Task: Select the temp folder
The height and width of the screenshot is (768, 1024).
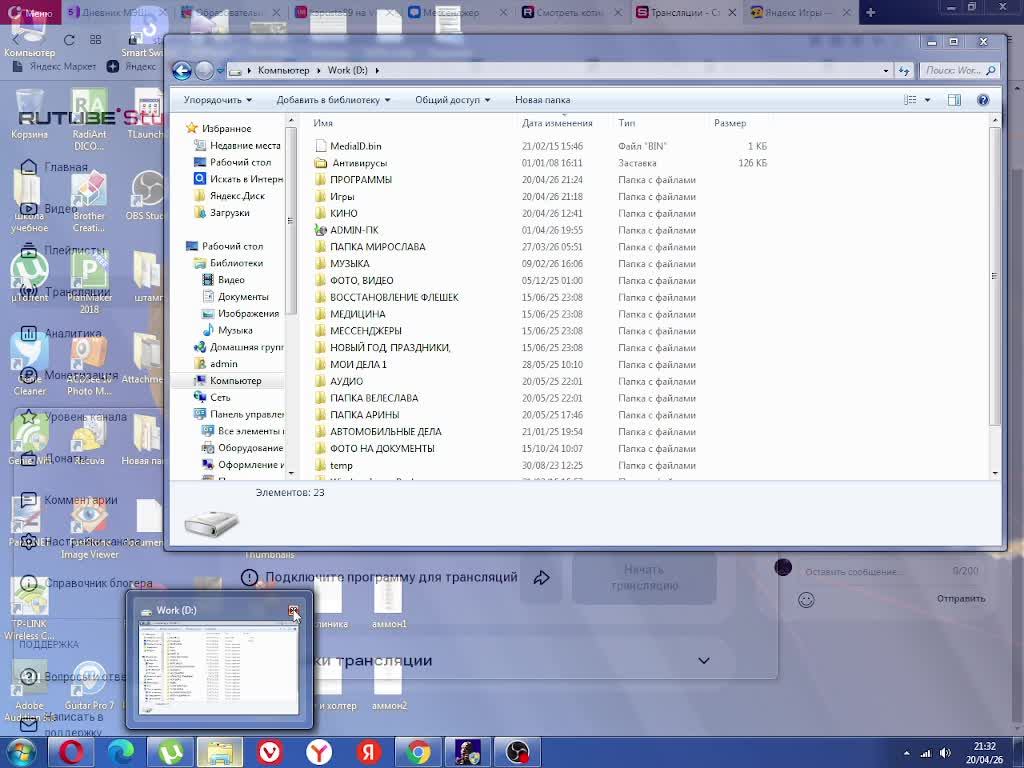Action: tap(341, 466)
